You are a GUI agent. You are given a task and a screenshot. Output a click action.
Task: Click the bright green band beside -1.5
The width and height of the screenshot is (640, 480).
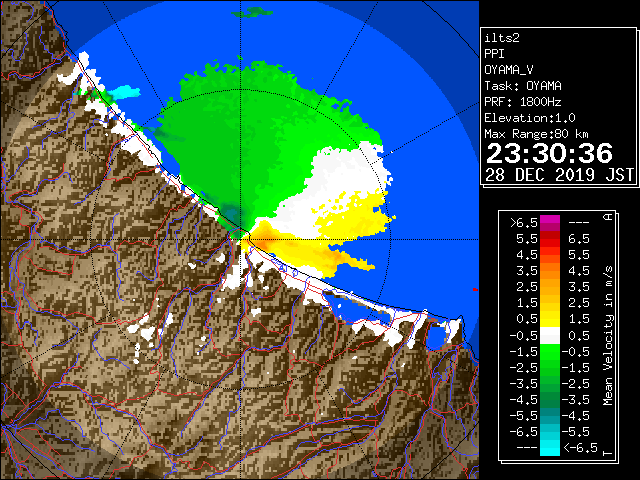tap(550, 352)
